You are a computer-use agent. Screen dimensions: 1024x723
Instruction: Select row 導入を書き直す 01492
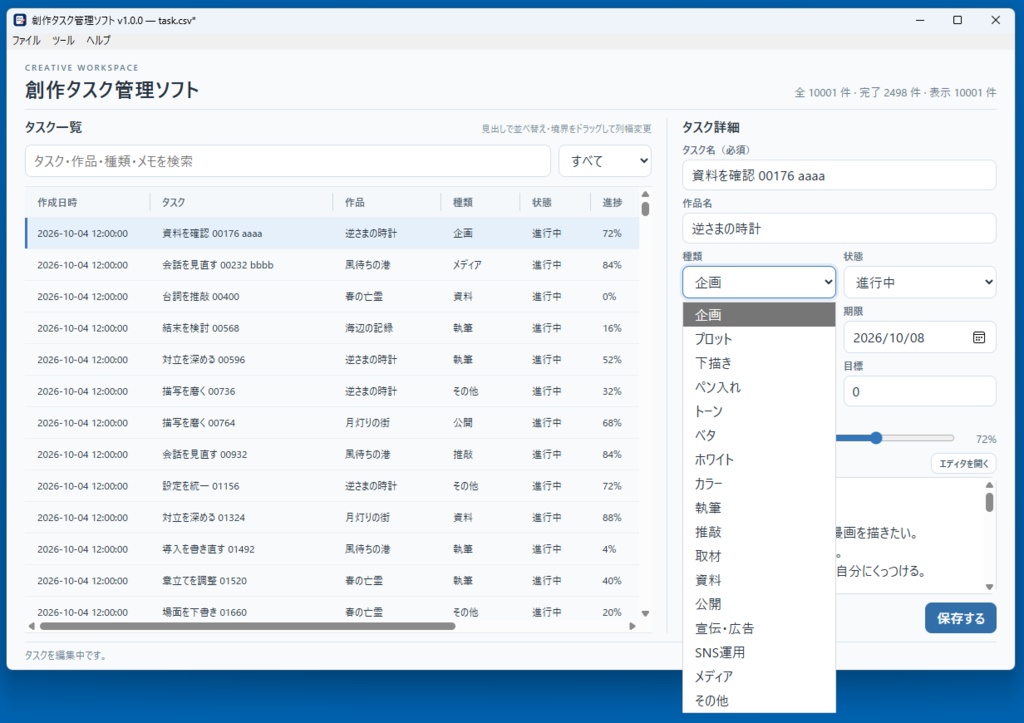(332, 549)
